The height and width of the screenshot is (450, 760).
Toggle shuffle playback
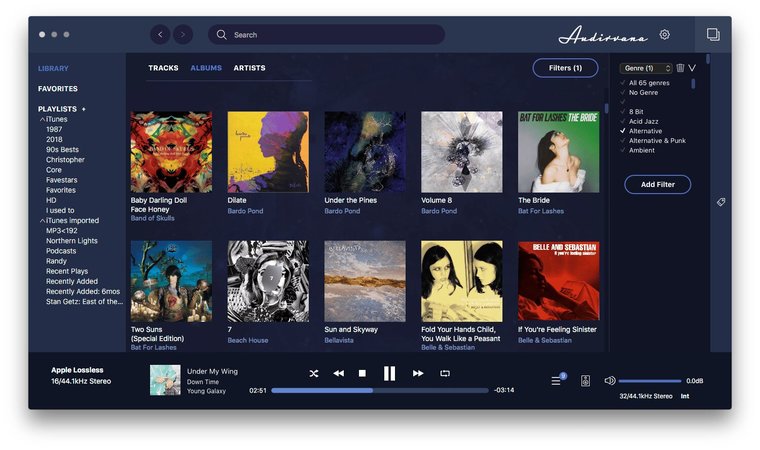314,373
